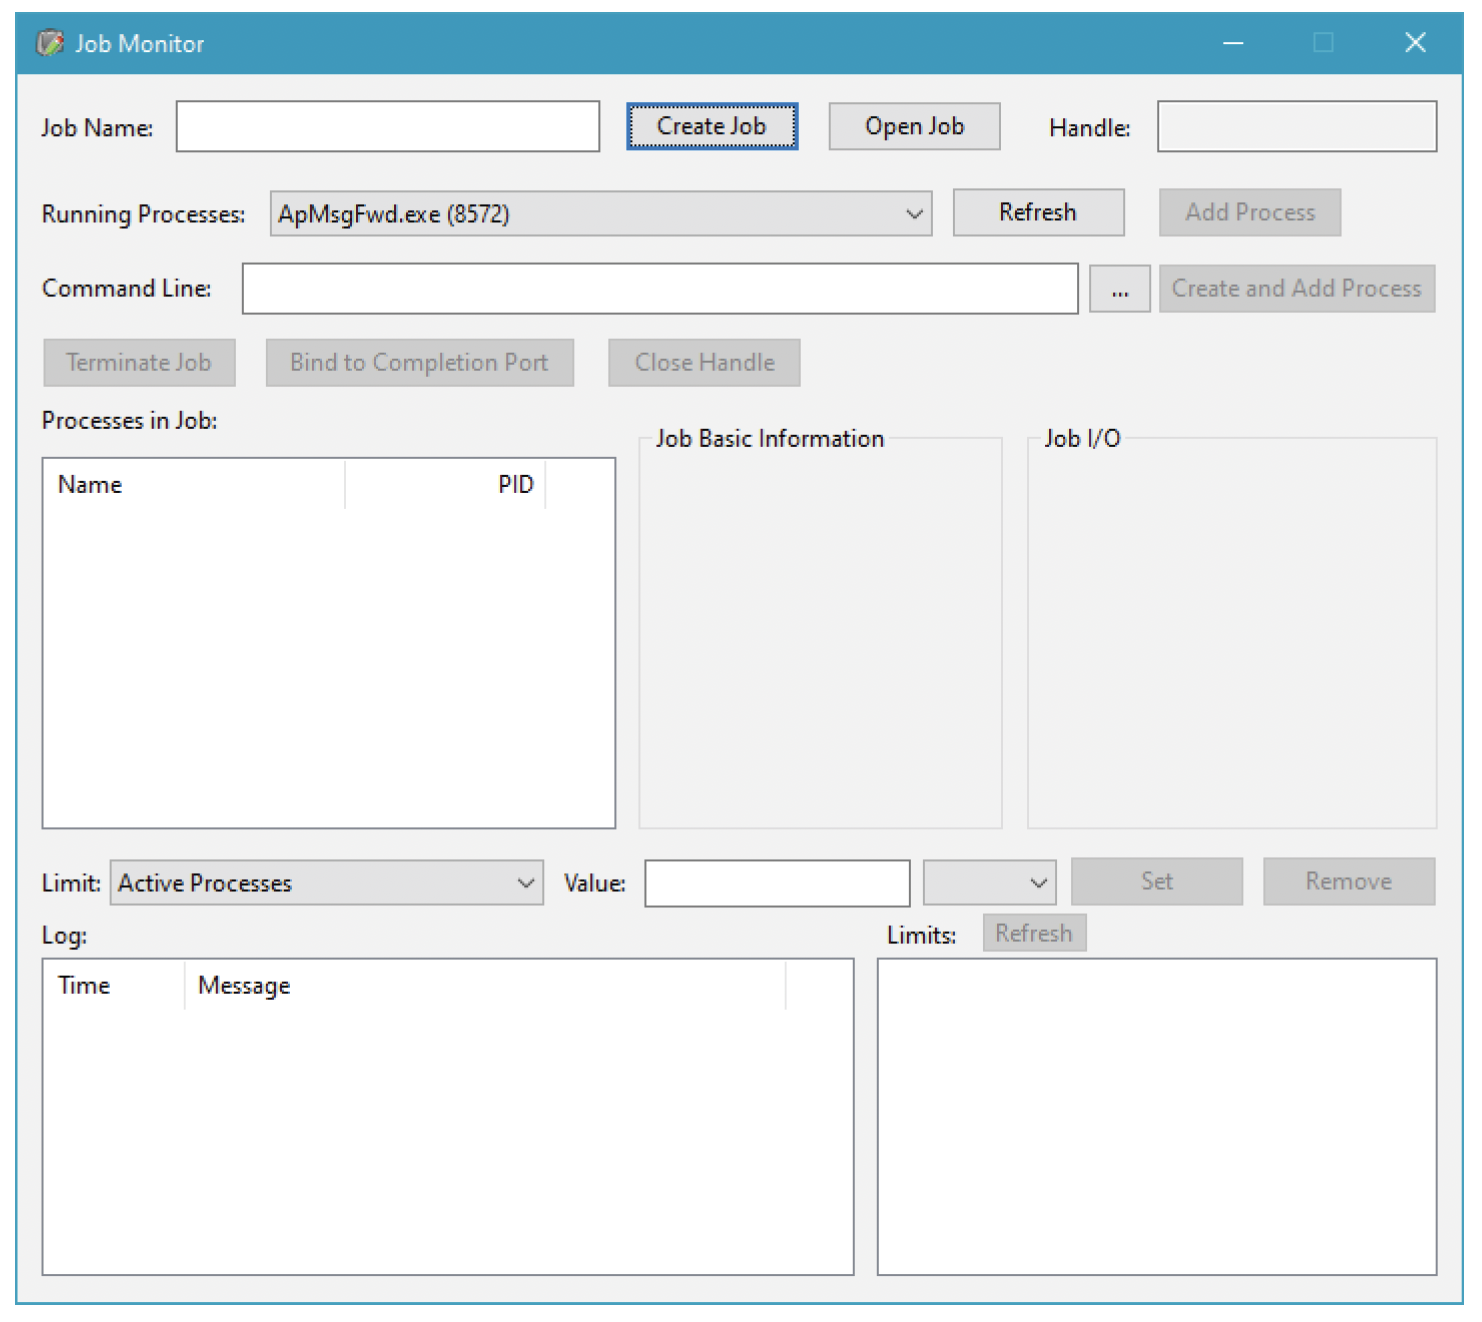Open the empty unit dropdown beside Value
Screen dimensions: 1482x1322
[989, 883]
